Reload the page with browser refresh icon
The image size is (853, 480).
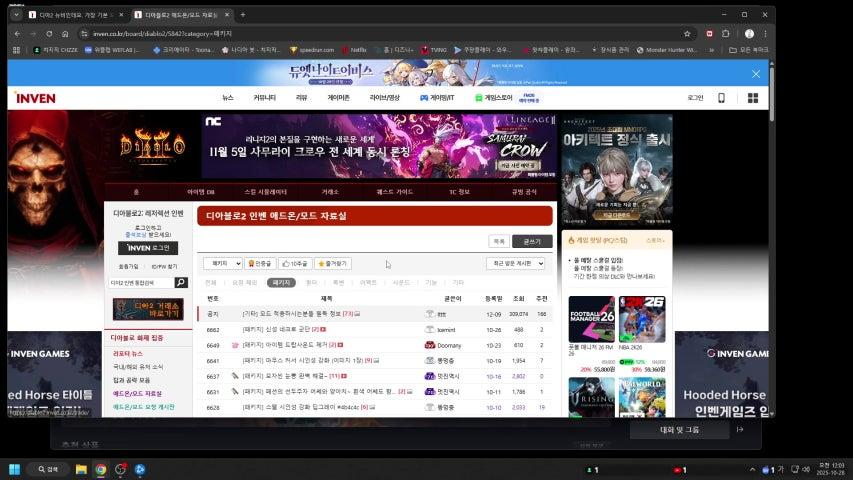coord(49,33)
